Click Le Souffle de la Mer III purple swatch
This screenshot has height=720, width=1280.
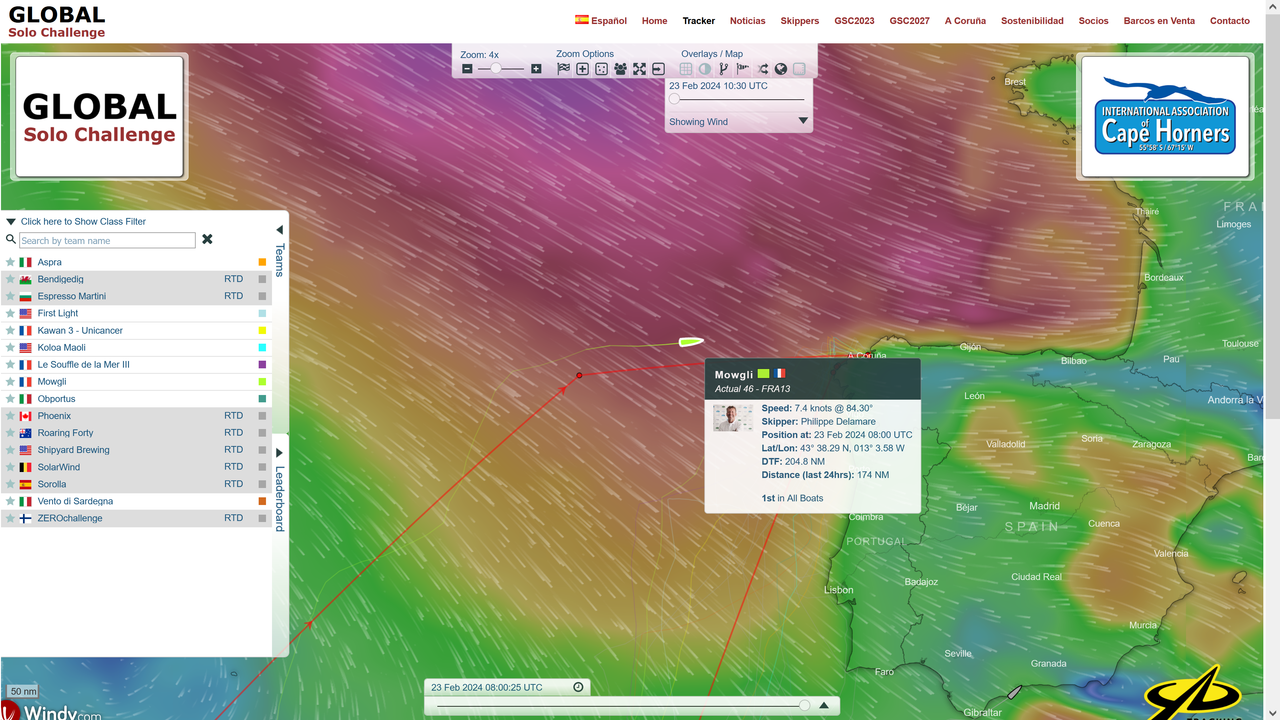point(262,365)
